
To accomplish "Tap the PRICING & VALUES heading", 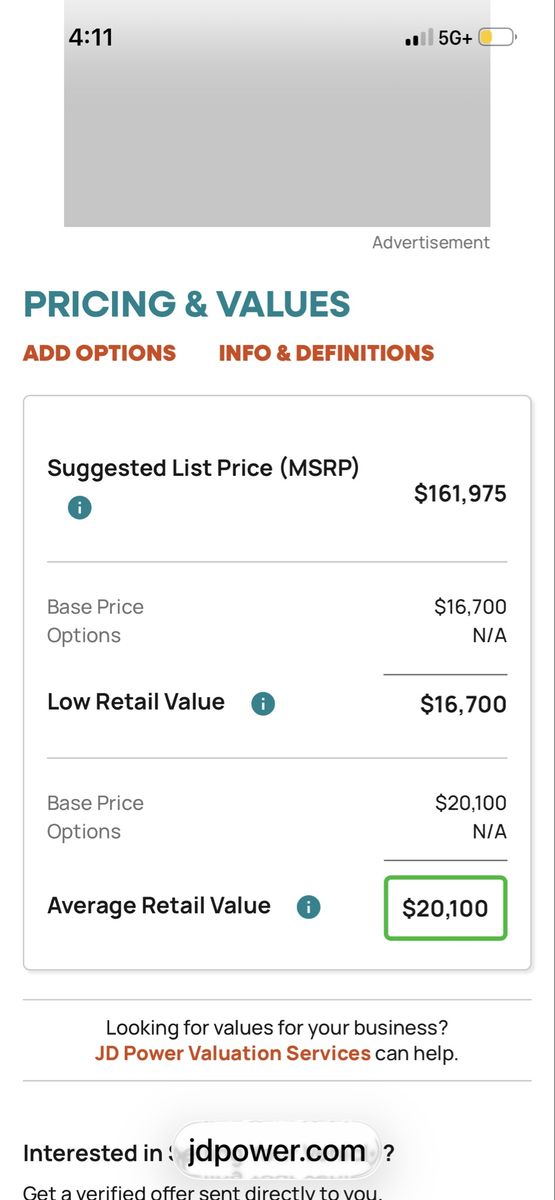I will tap(187, 303).
